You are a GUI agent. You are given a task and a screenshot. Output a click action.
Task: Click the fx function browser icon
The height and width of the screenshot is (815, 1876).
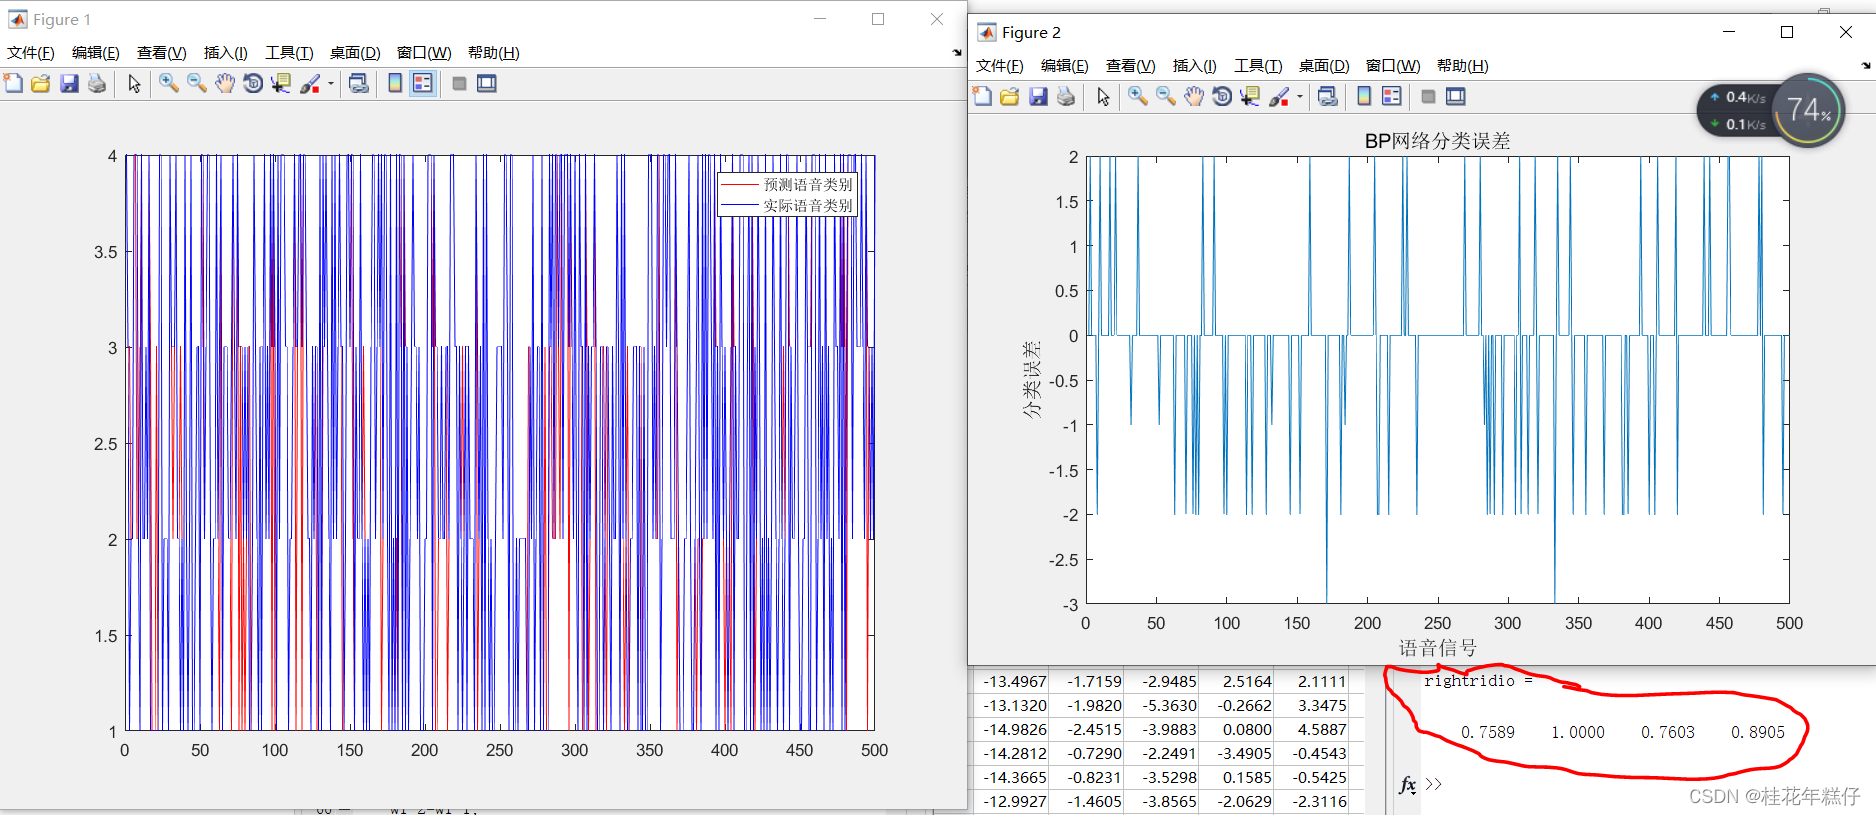pos(1407,785)
